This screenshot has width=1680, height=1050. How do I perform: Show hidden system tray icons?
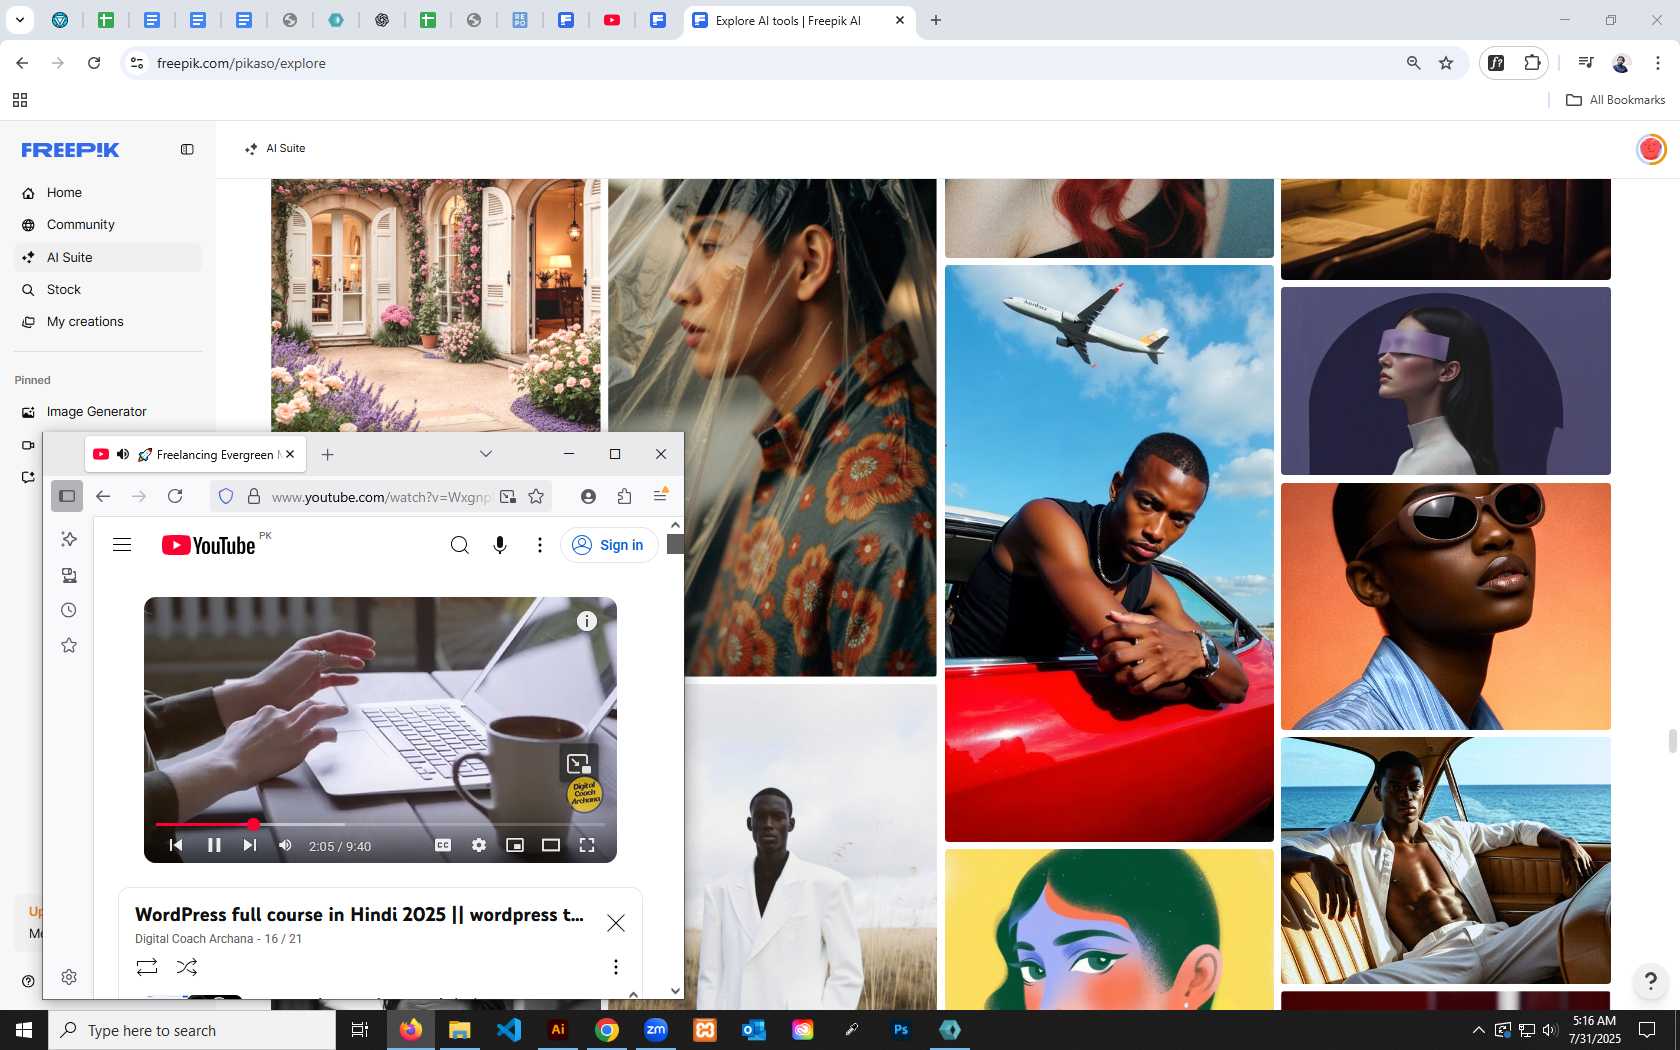pyautogui.click(x=1479, y=1030)
